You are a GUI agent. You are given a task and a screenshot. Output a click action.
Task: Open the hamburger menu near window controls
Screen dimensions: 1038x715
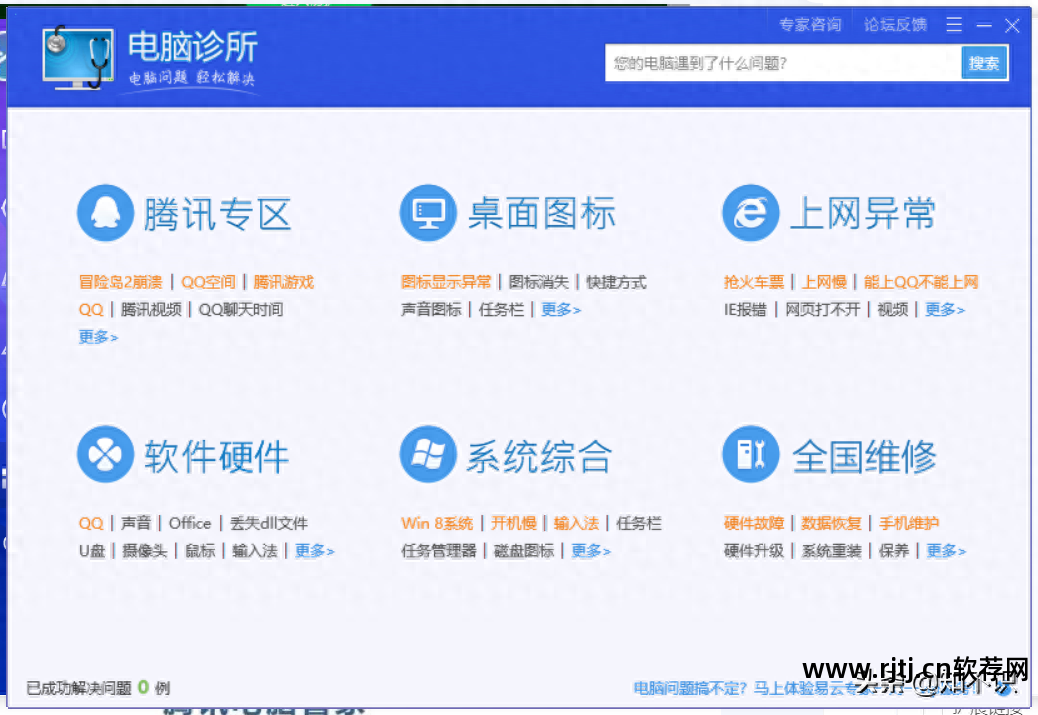pyautogui.click(x=953, y=24)
